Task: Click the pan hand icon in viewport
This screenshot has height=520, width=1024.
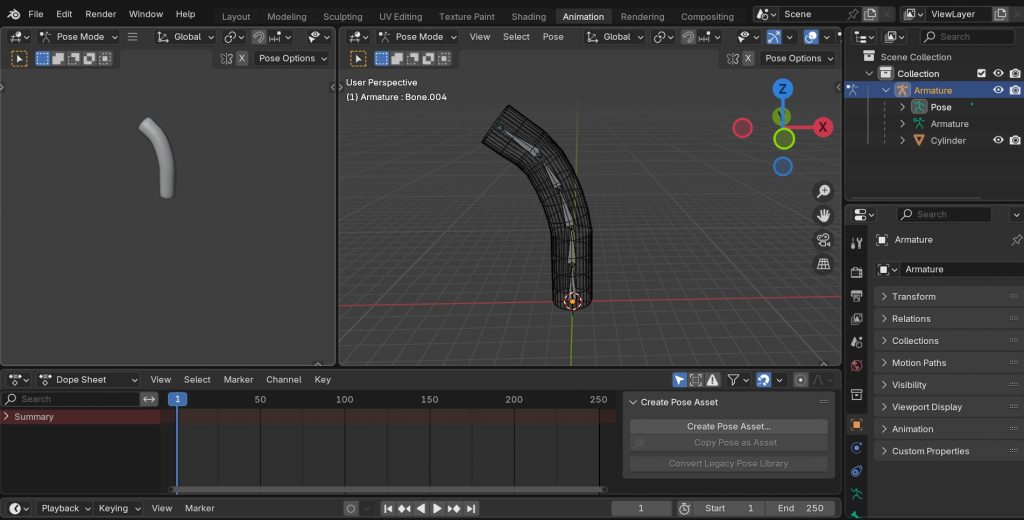Action: [824, 215]
